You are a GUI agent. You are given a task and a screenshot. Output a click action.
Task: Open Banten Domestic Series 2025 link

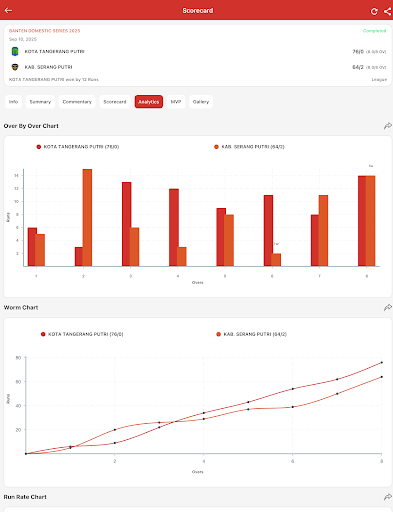(x=44, y=31)
